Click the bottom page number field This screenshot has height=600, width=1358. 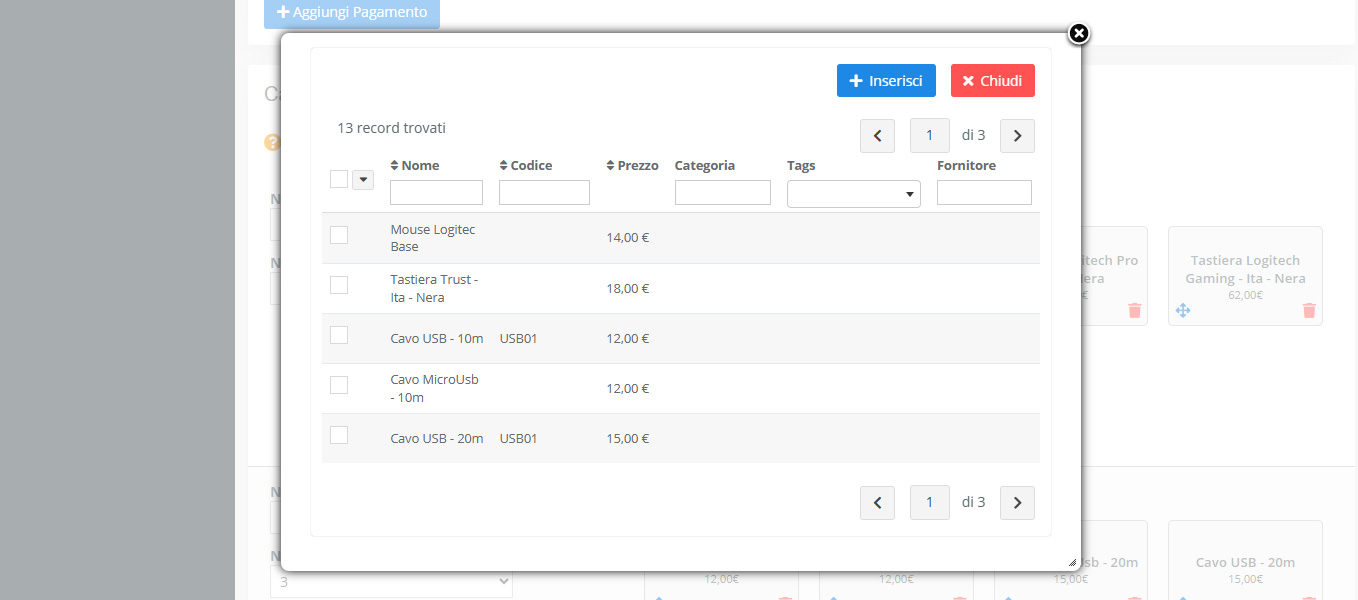coord(930,503)
